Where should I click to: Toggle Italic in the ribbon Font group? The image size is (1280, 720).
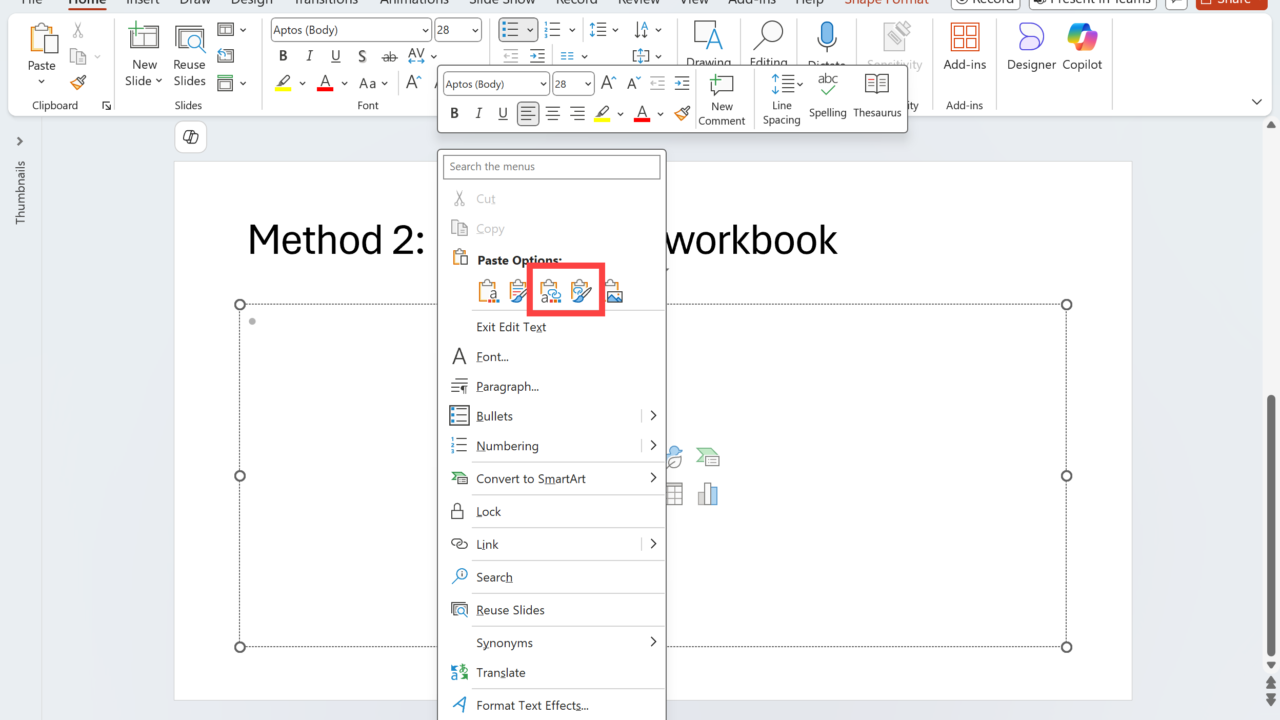309,56
